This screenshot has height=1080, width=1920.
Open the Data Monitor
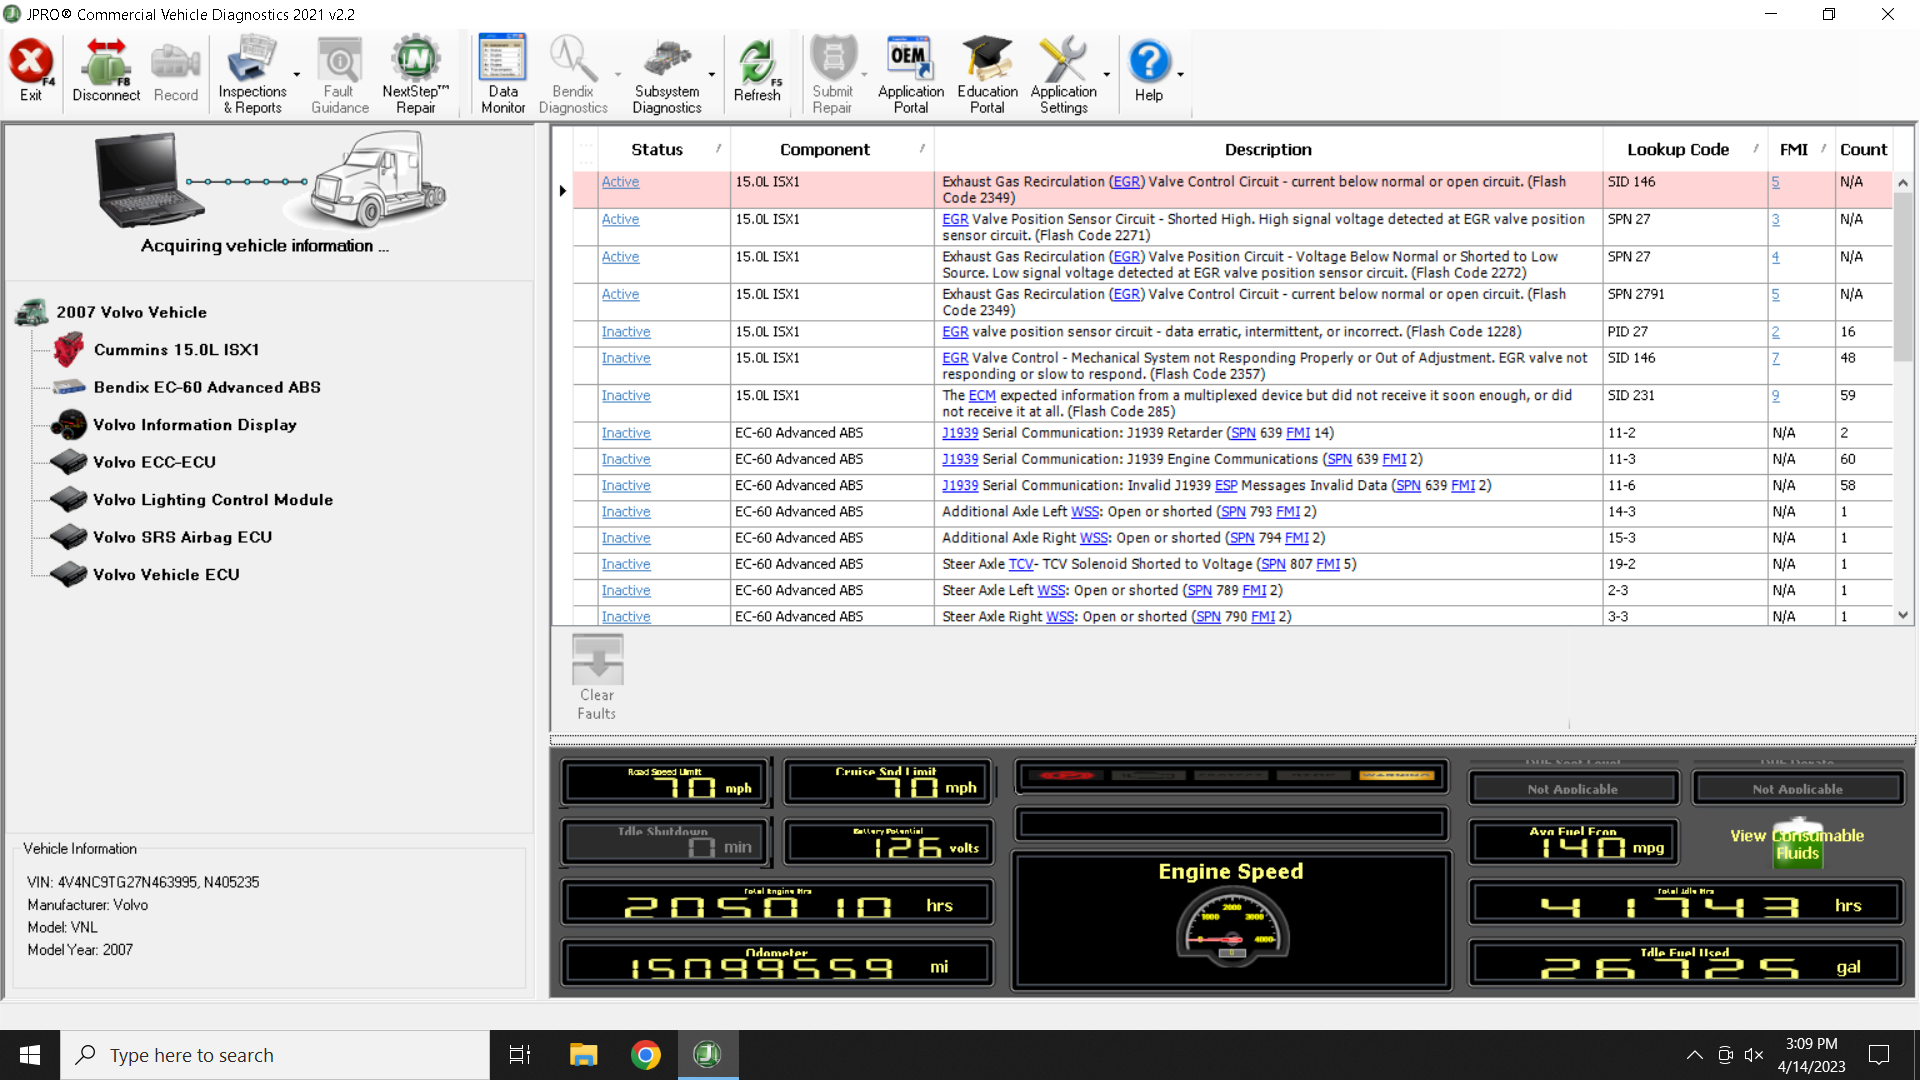[x=502, y=75]
